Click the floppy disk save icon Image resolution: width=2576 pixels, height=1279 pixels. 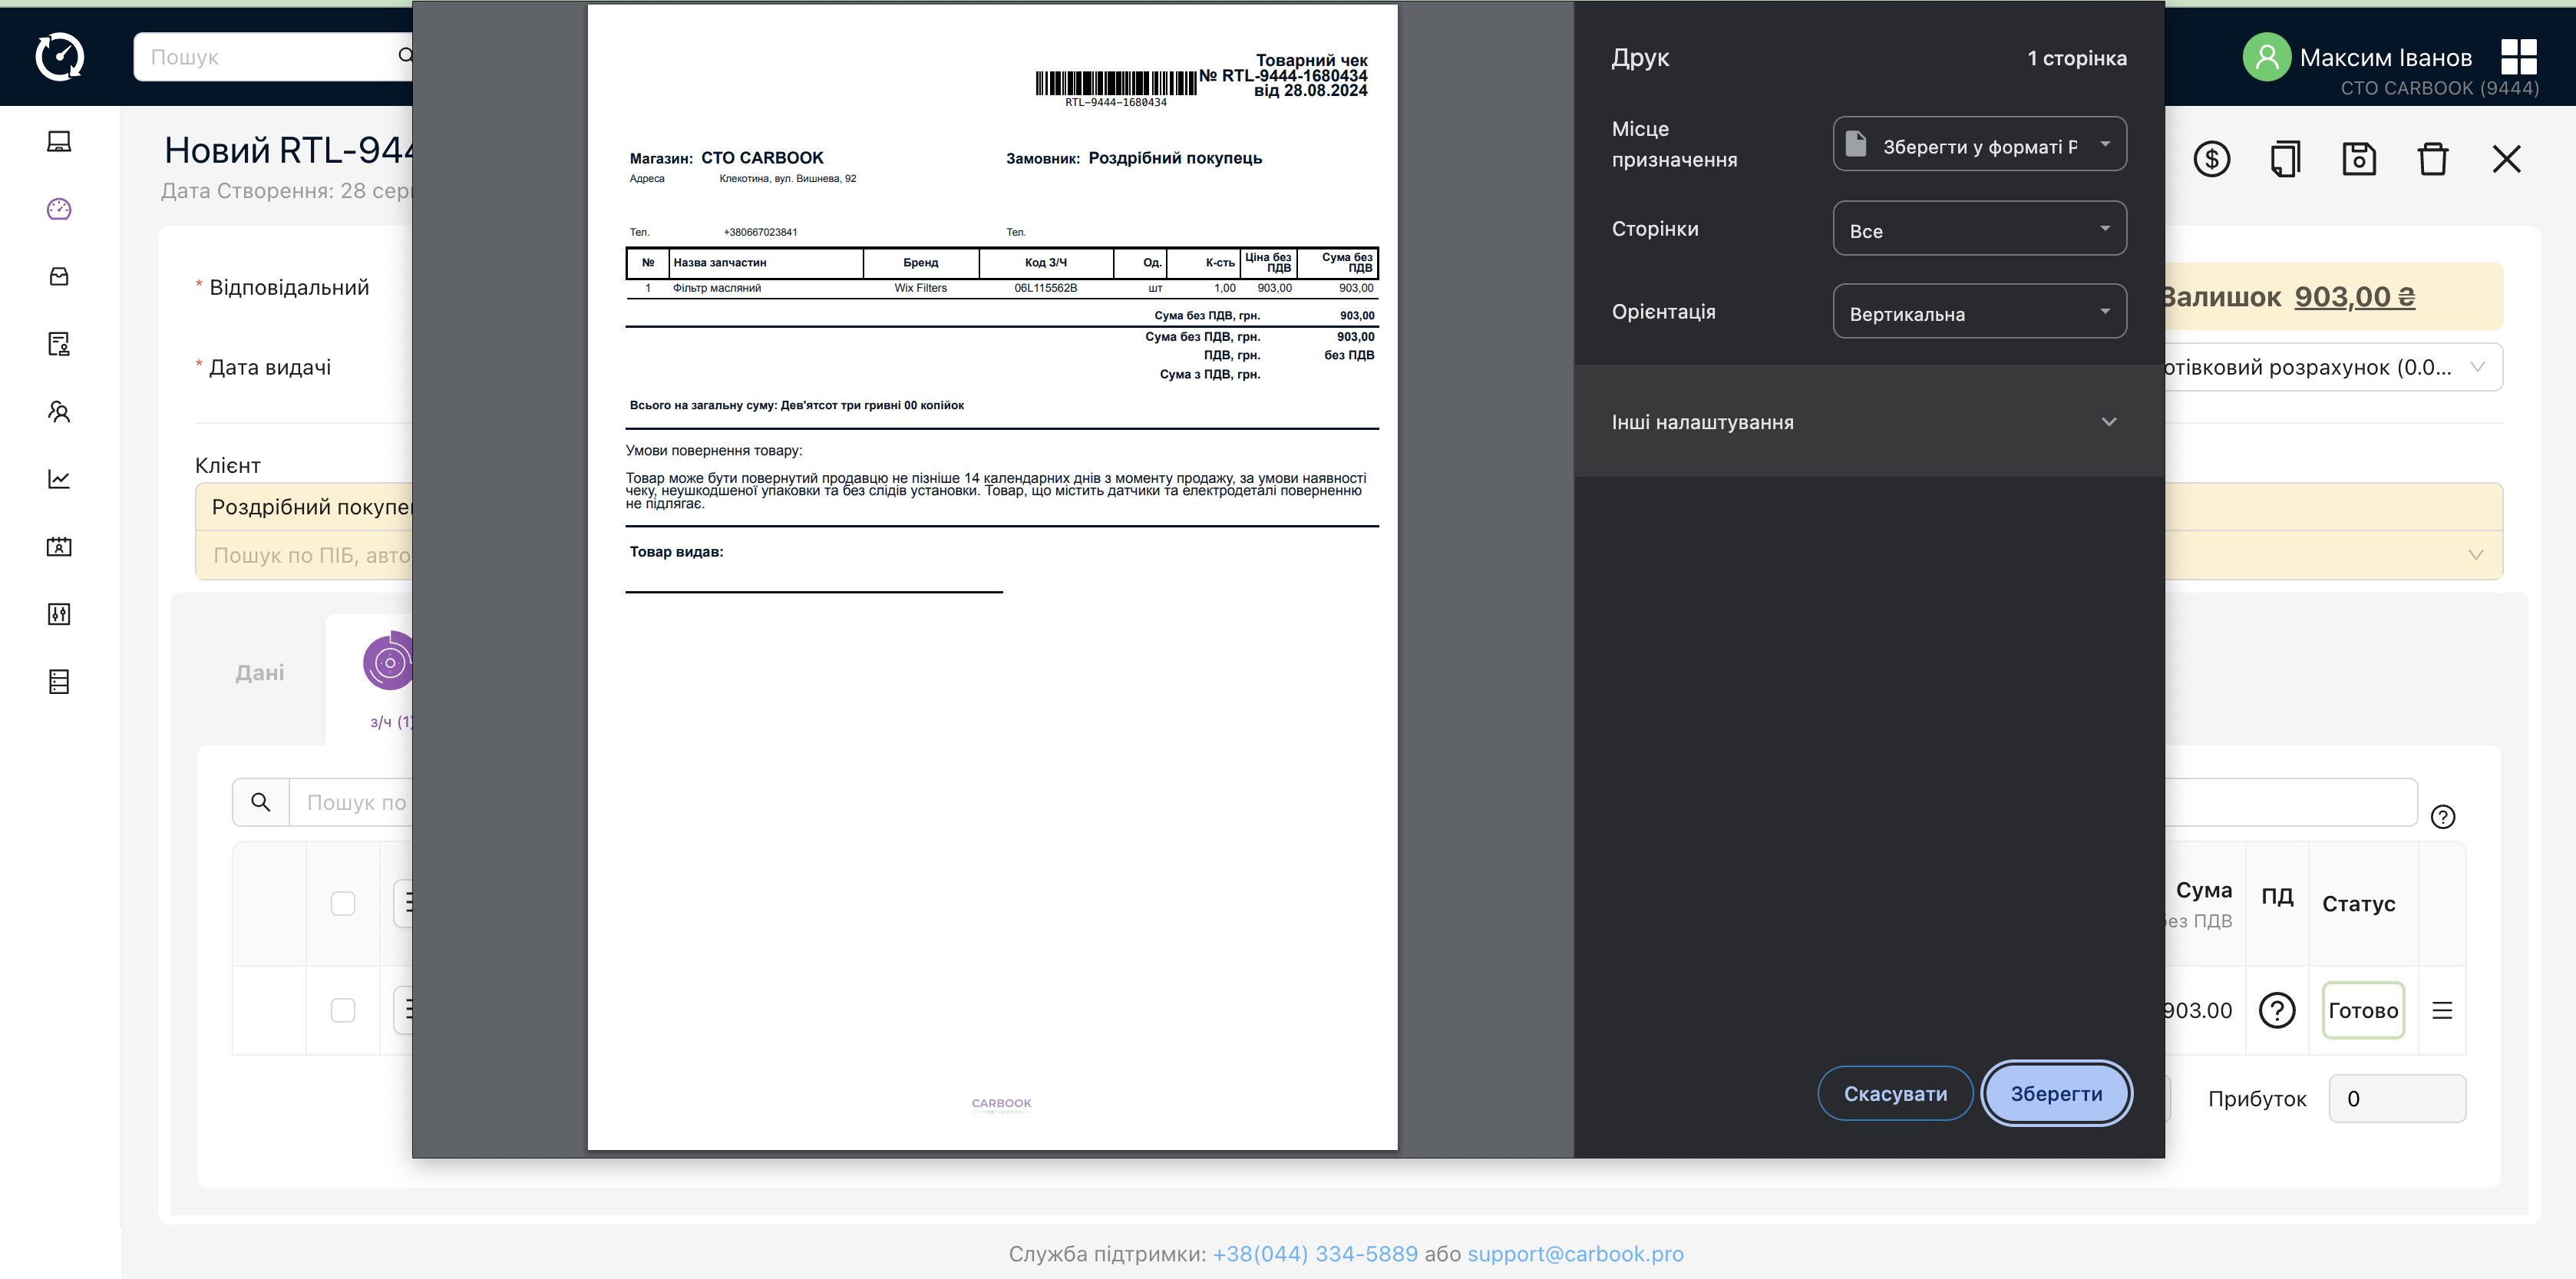[2359, 159]
